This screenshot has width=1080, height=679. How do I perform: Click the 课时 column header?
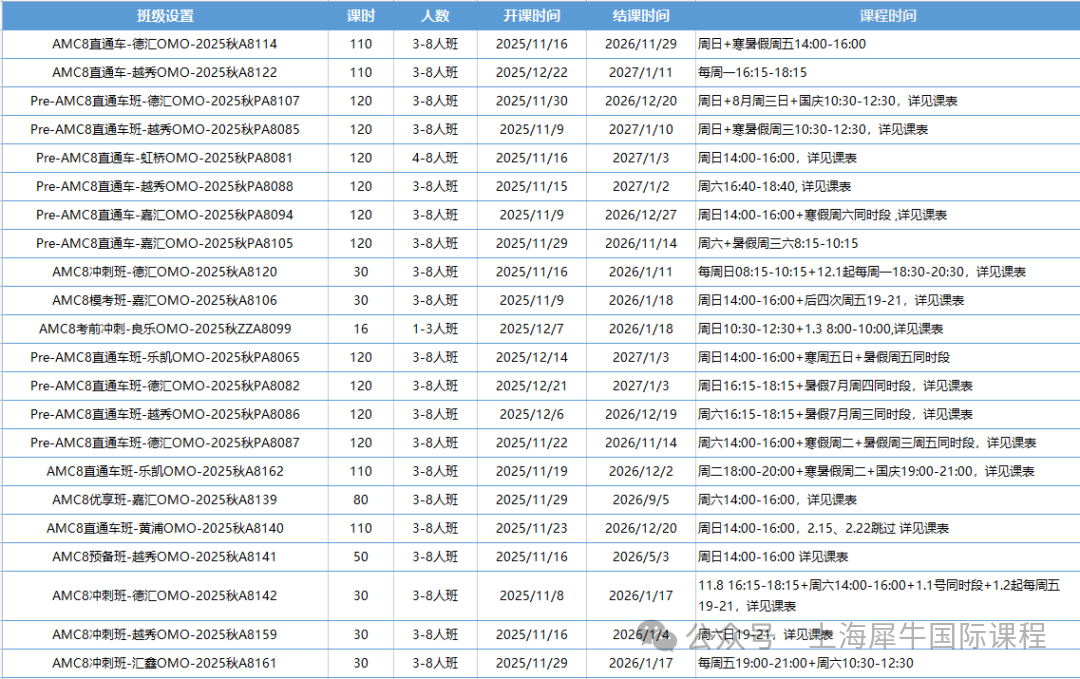tap(360, 16)
